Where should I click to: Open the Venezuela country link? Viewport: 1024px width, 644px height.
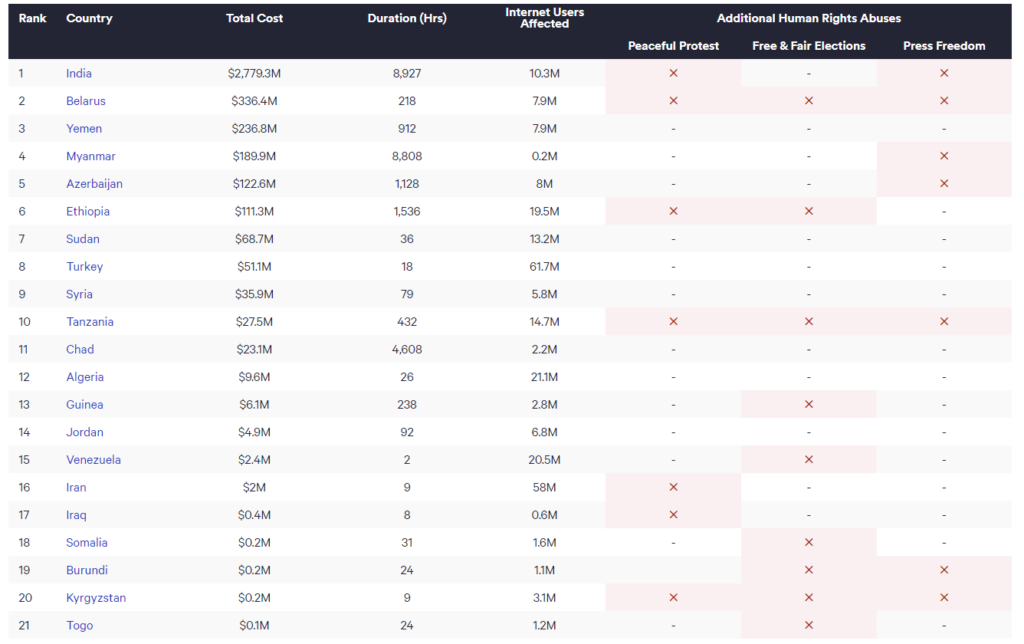click(93, 460)
